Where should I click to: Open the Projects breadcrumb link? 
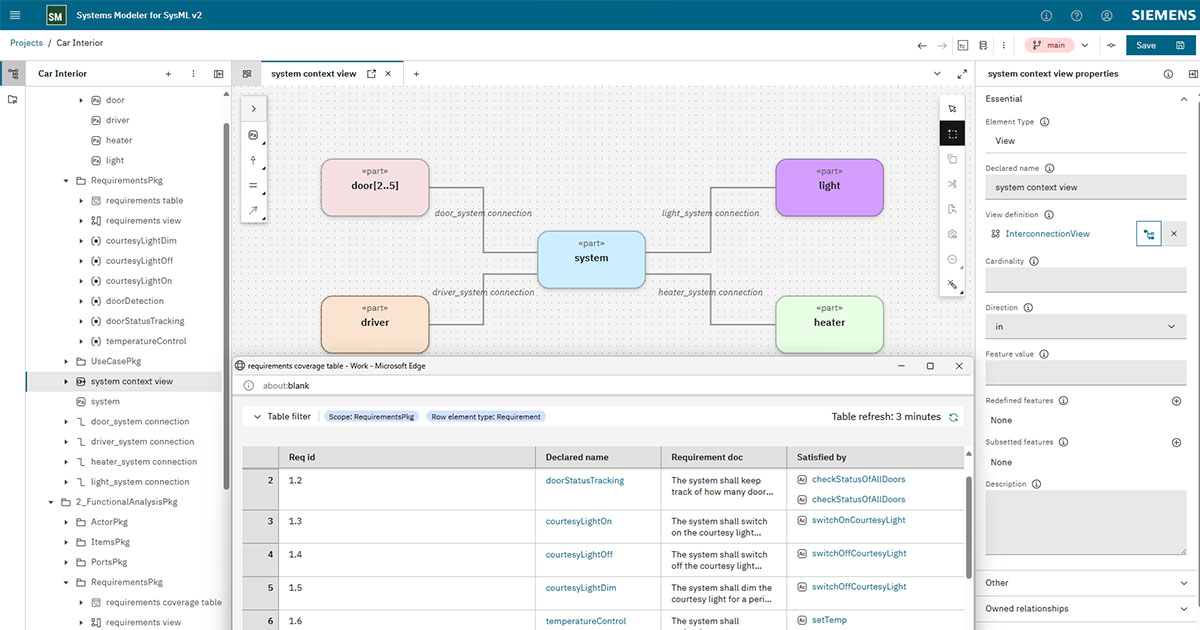point(26,43)
